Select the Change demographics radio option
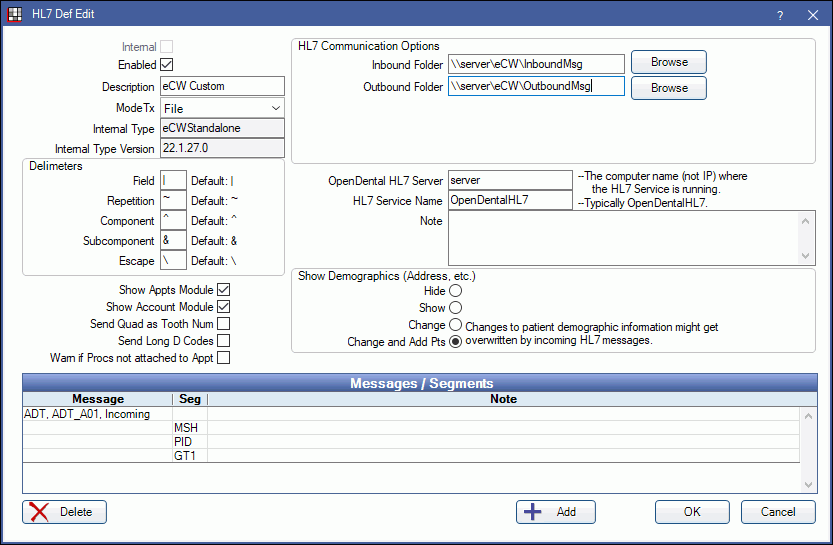 (x=456, y=325)
